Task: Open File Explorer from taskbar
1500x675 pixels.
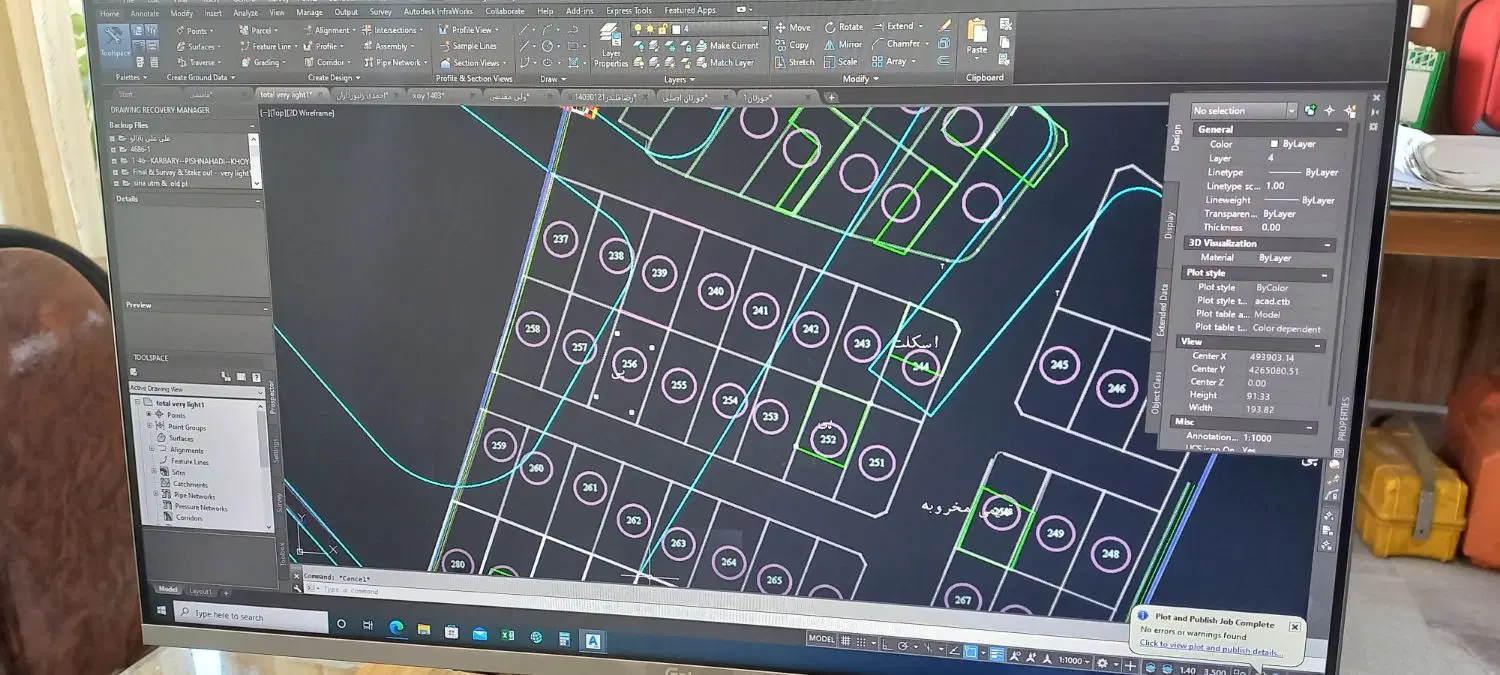Action: [424, 630]
